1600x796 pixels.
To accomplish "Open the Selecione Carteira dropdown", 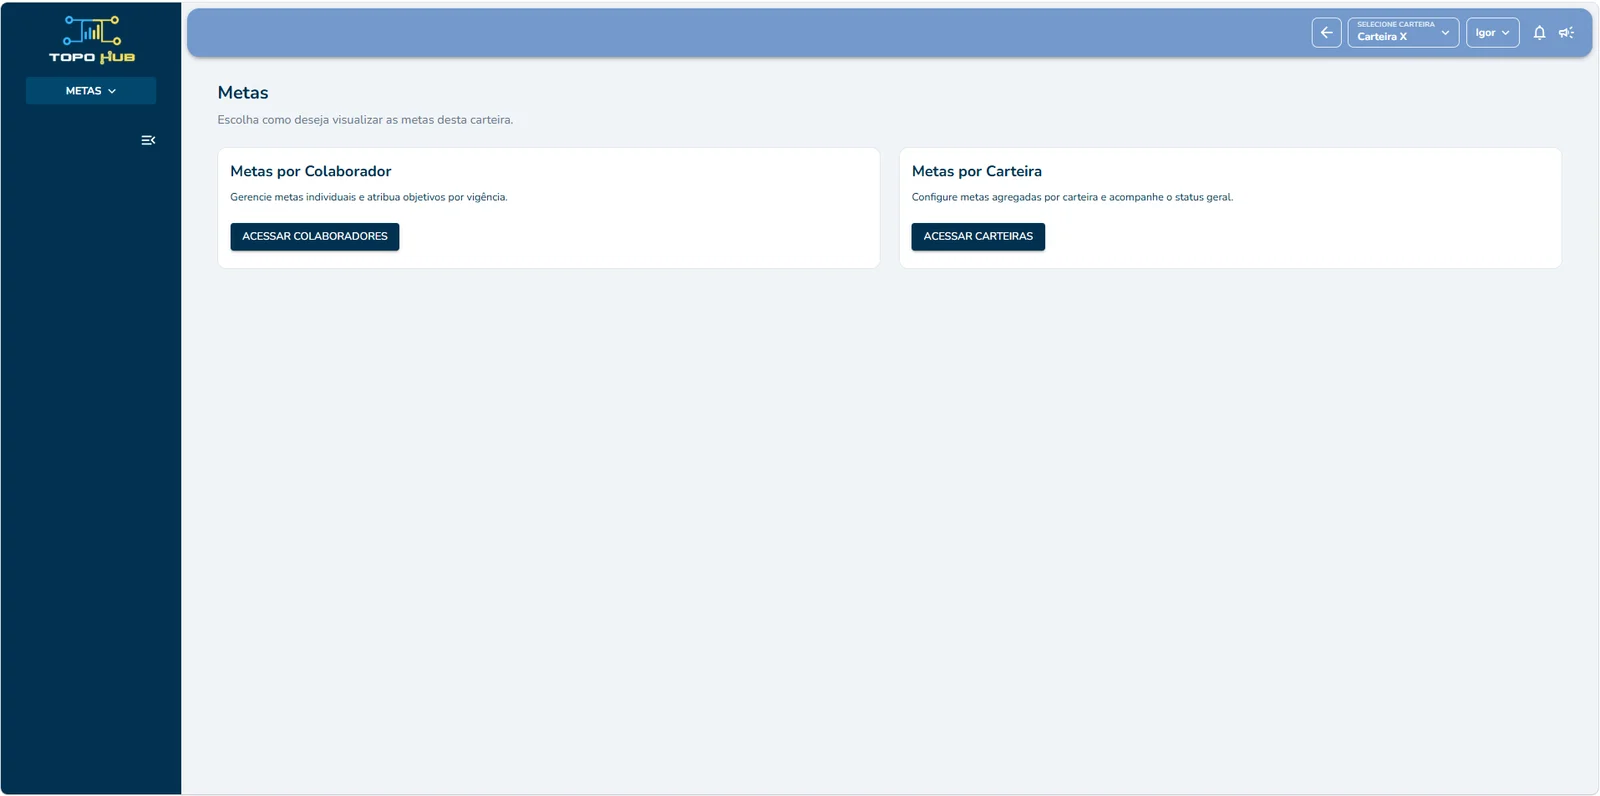I will click(1403, 33).
